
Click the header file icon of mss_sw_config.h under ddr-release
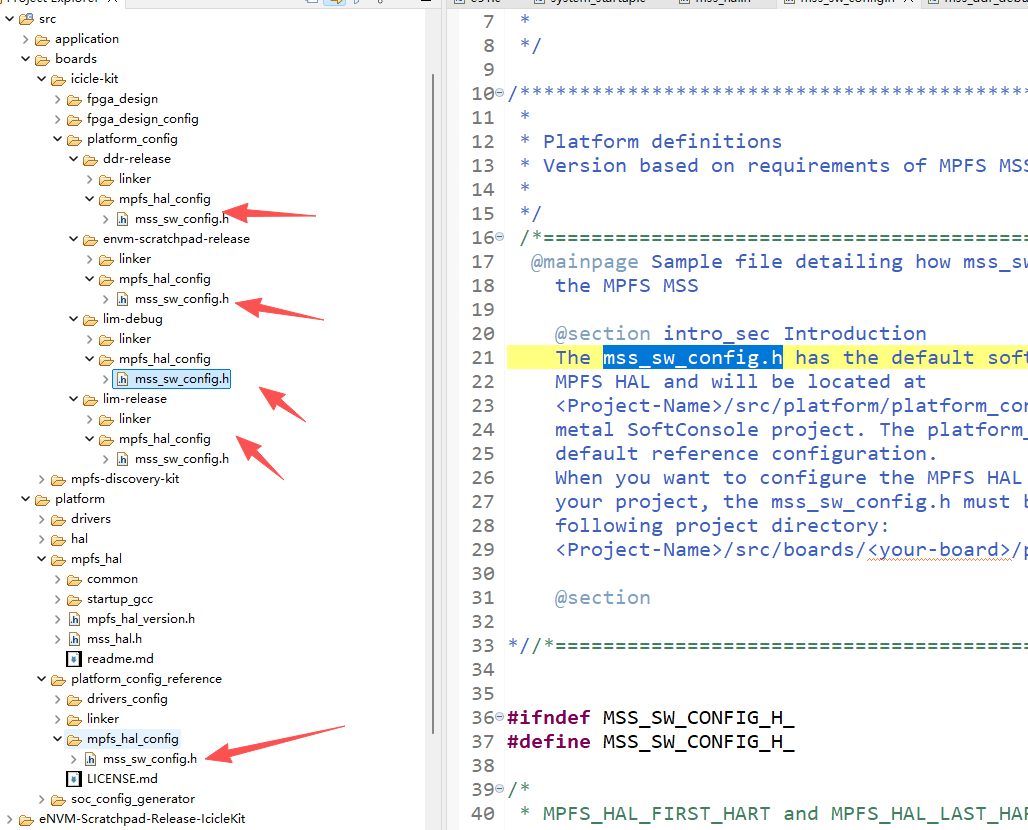coord(123,219)
